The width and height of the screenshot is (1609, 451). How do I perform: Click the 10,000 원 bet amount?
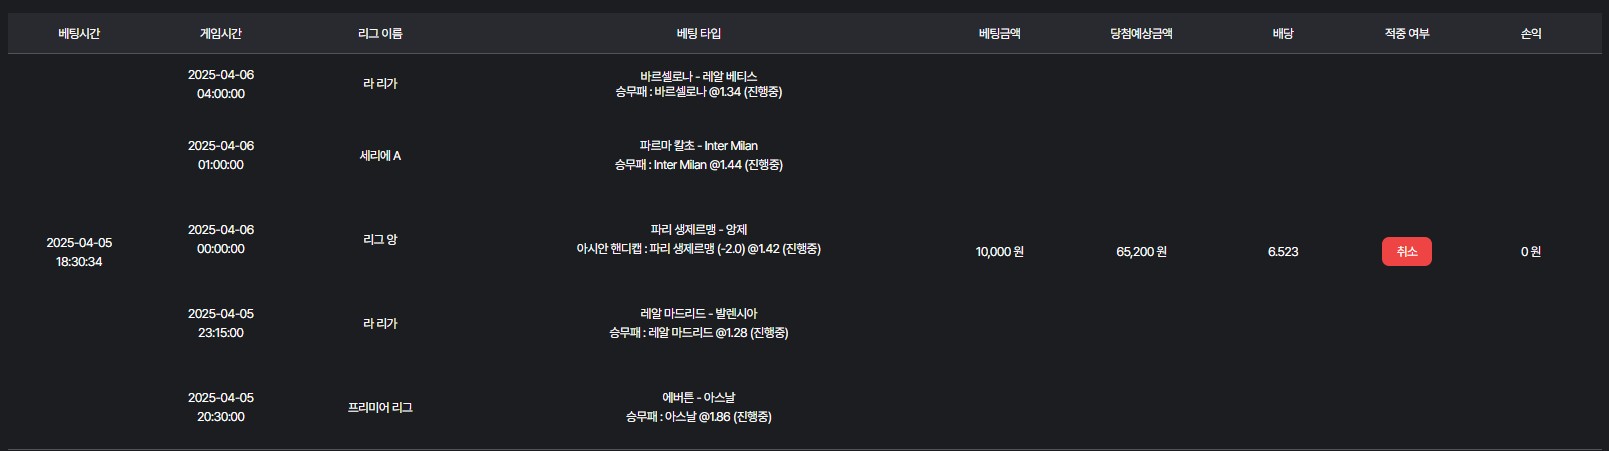(999, 252)
